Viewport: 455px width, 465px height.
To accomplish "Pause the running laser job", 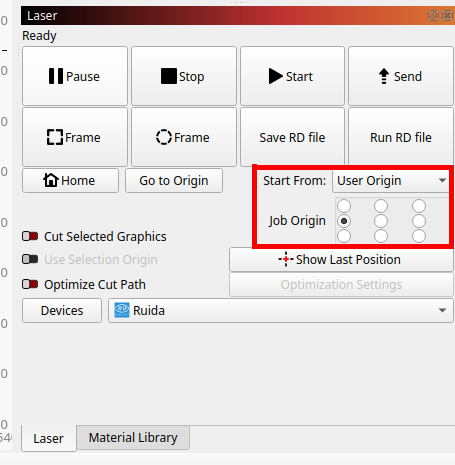I will click(x=75, y=76).
